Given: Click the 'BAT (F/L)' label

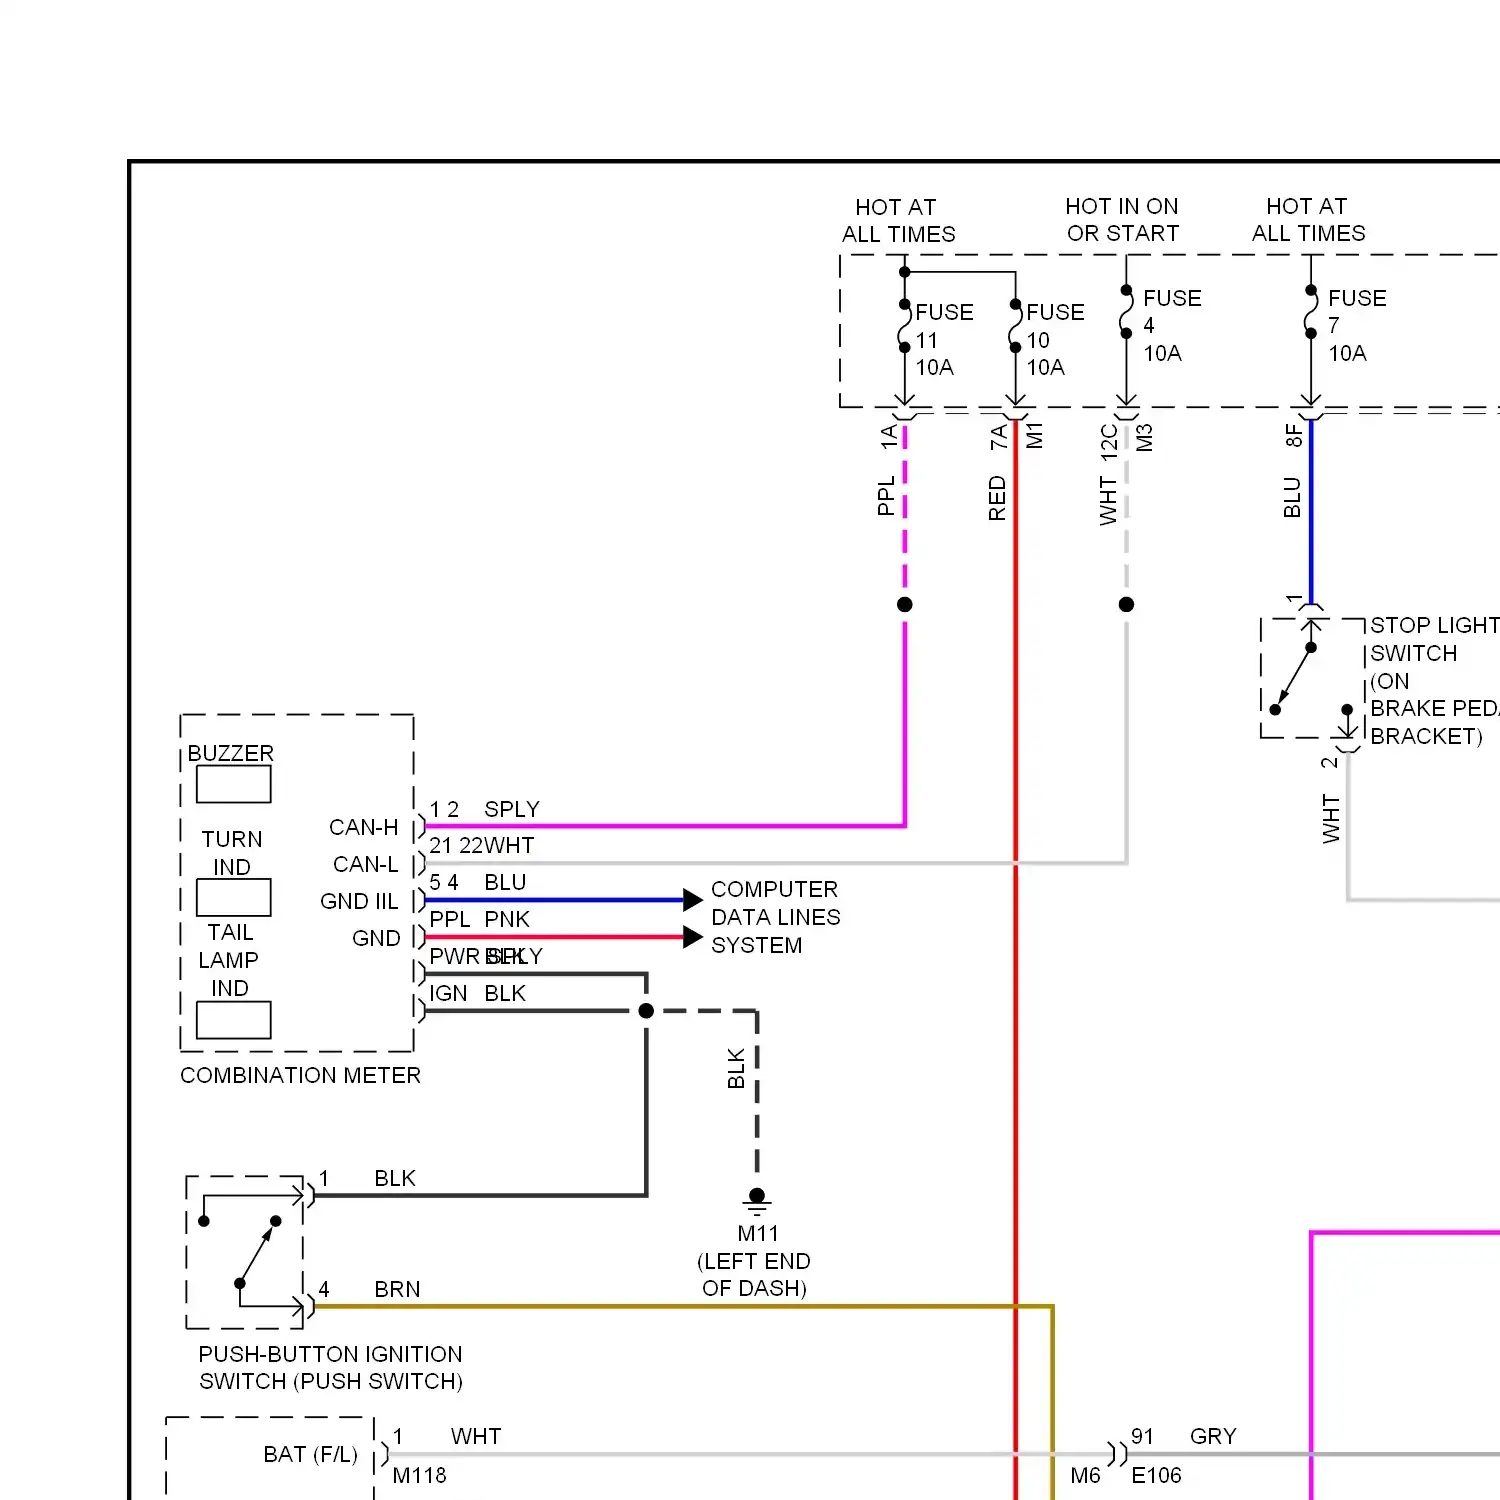Looking at the screenshot, I should (x=310, y=1454).
